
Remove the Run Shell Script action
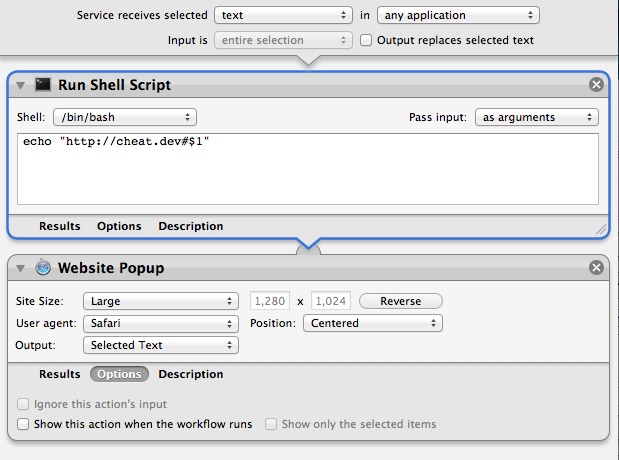596,85
